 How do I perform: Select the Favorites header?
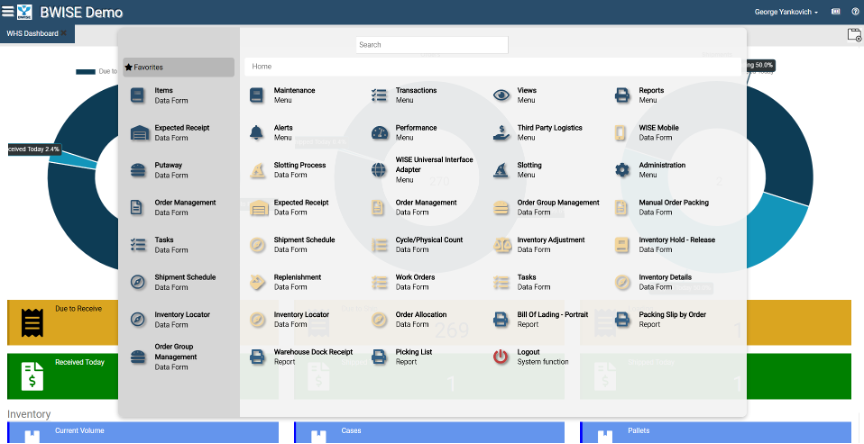pos(179,67)
